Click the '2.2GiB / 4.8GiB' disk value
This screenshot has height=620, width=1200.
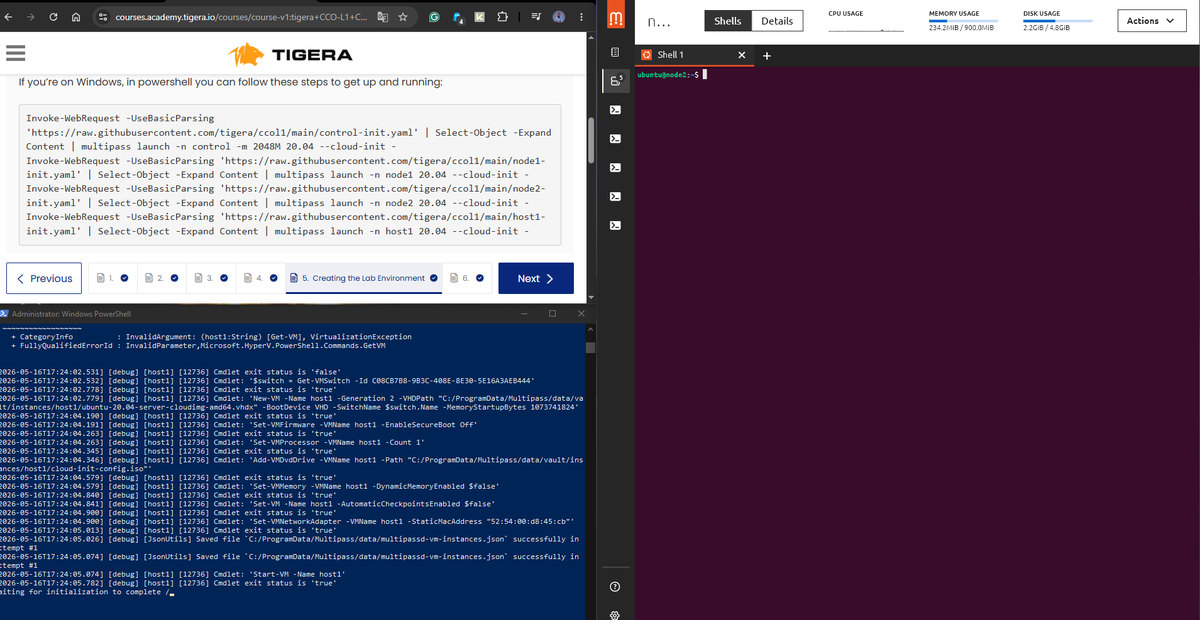coord(1046,28)
